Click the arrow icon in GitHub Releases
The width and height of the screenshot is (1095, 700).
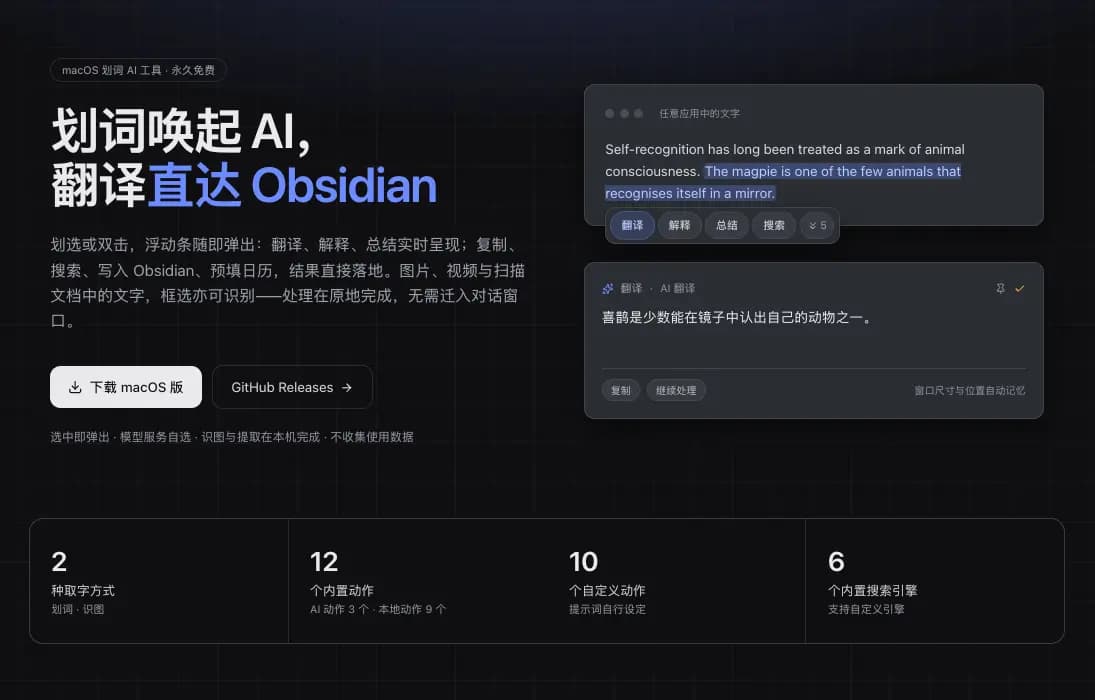click(346, 387)
